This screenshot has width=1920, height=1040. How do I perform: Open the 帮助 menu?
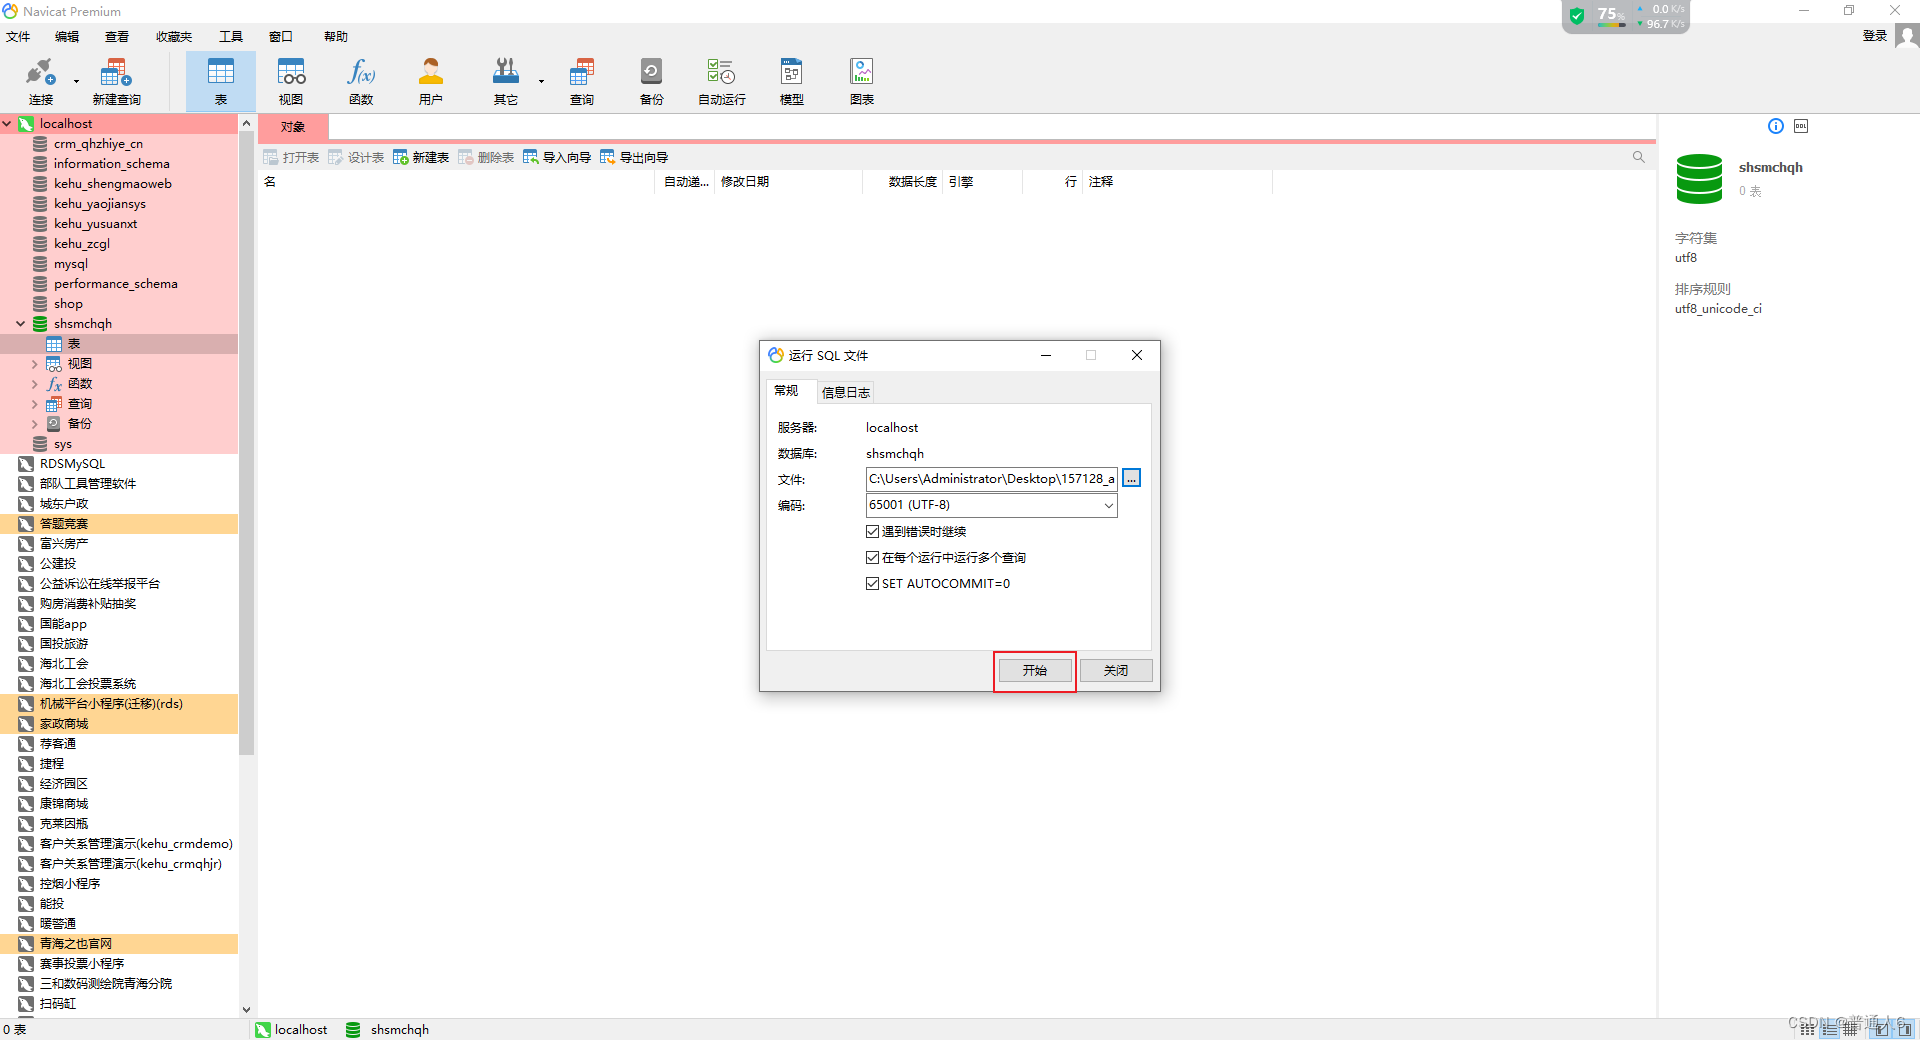click(x=336, y=36)
